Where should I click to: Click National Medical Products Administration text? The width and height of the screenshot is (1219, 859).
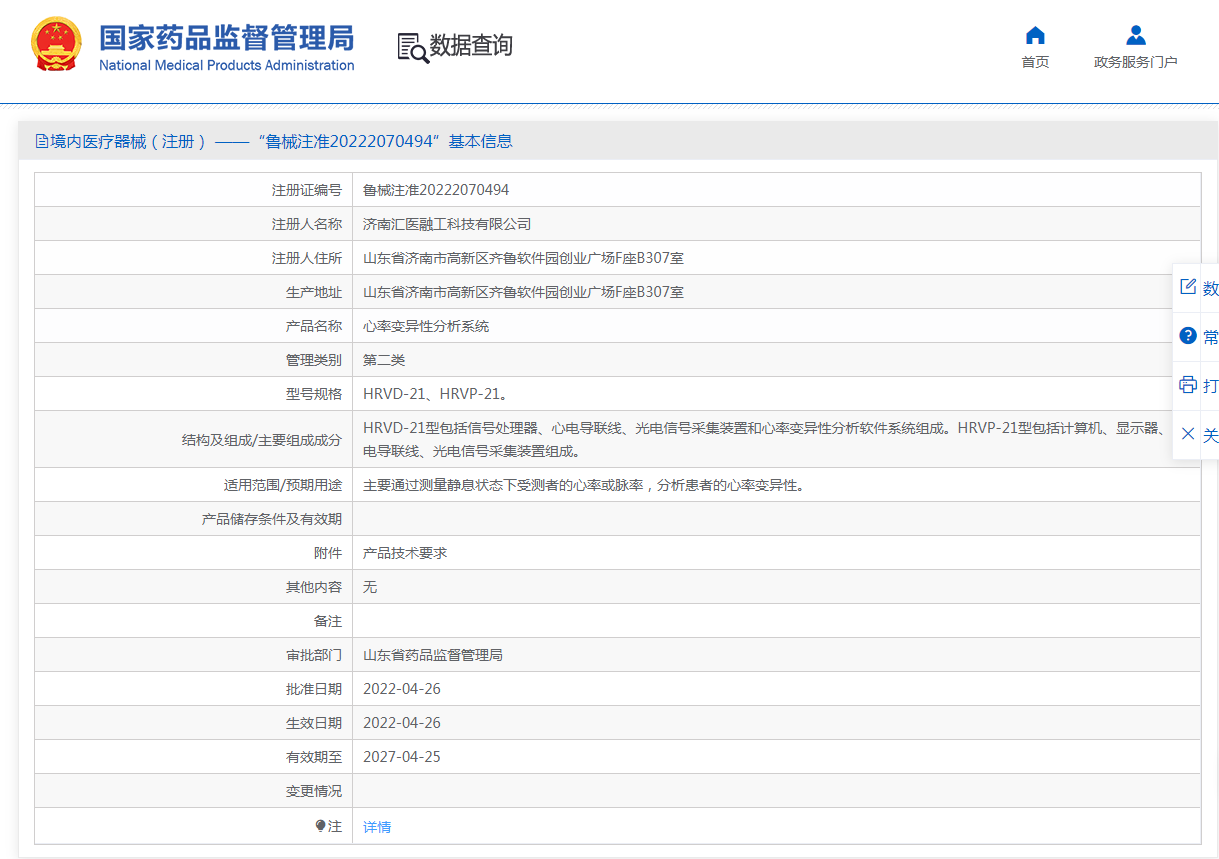click(x=227, y=66)
